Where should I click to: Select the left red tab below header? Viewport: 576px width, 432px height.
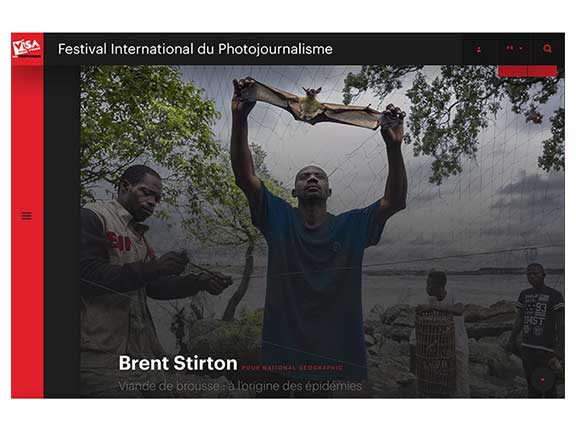click(x=512, y=71)
